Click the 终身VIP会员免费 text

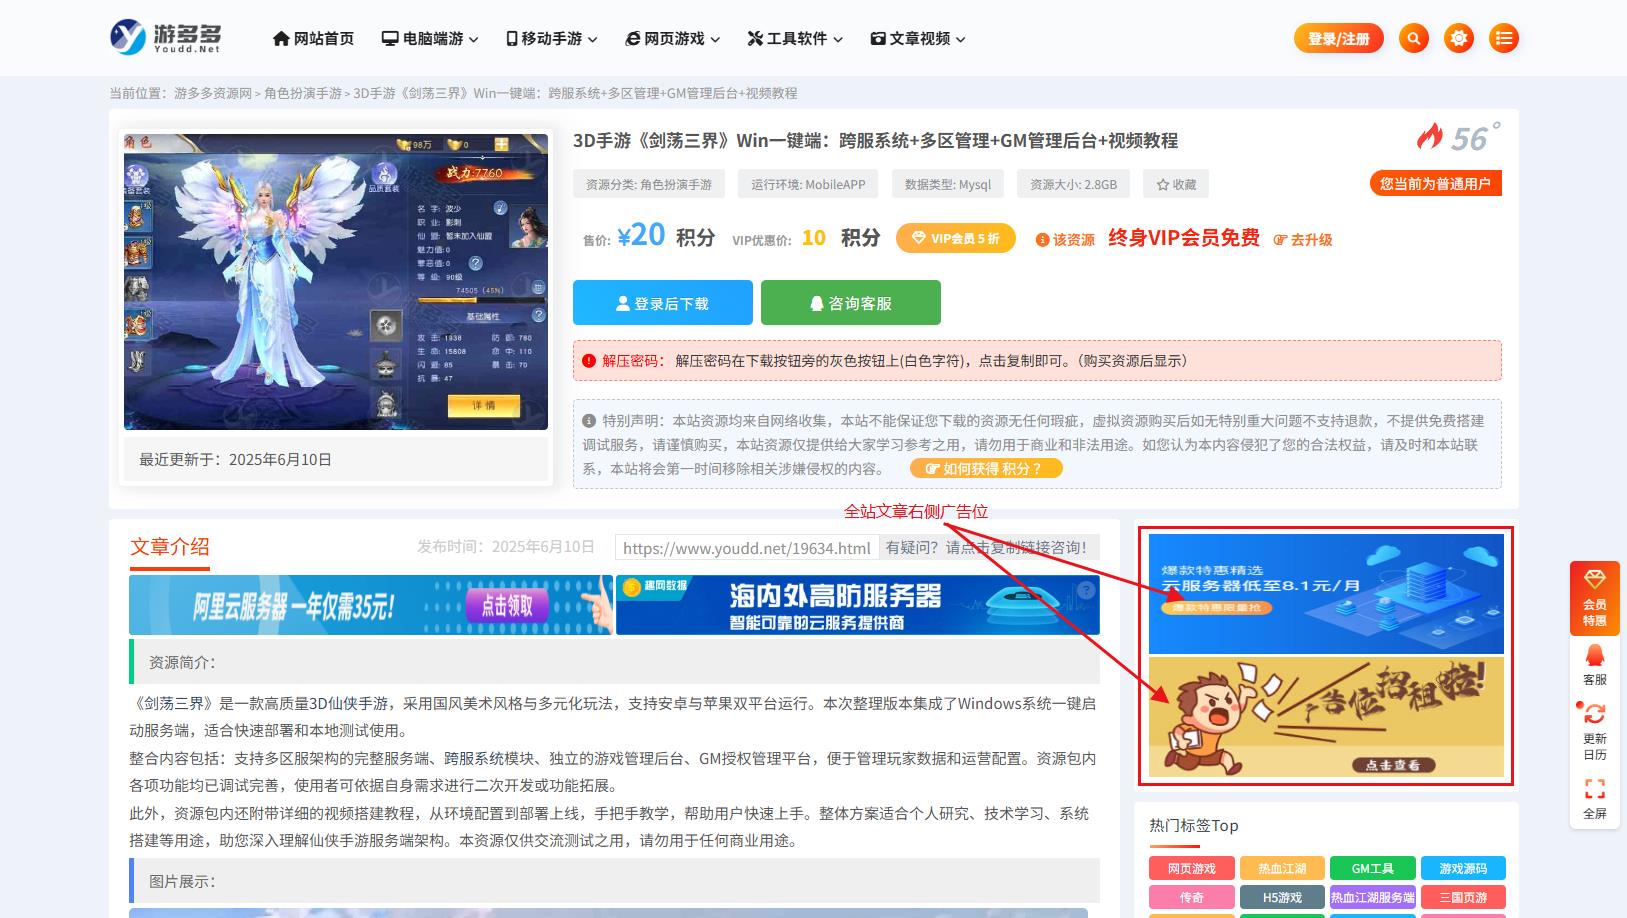pyautogui.click(x=1184, y=238)
